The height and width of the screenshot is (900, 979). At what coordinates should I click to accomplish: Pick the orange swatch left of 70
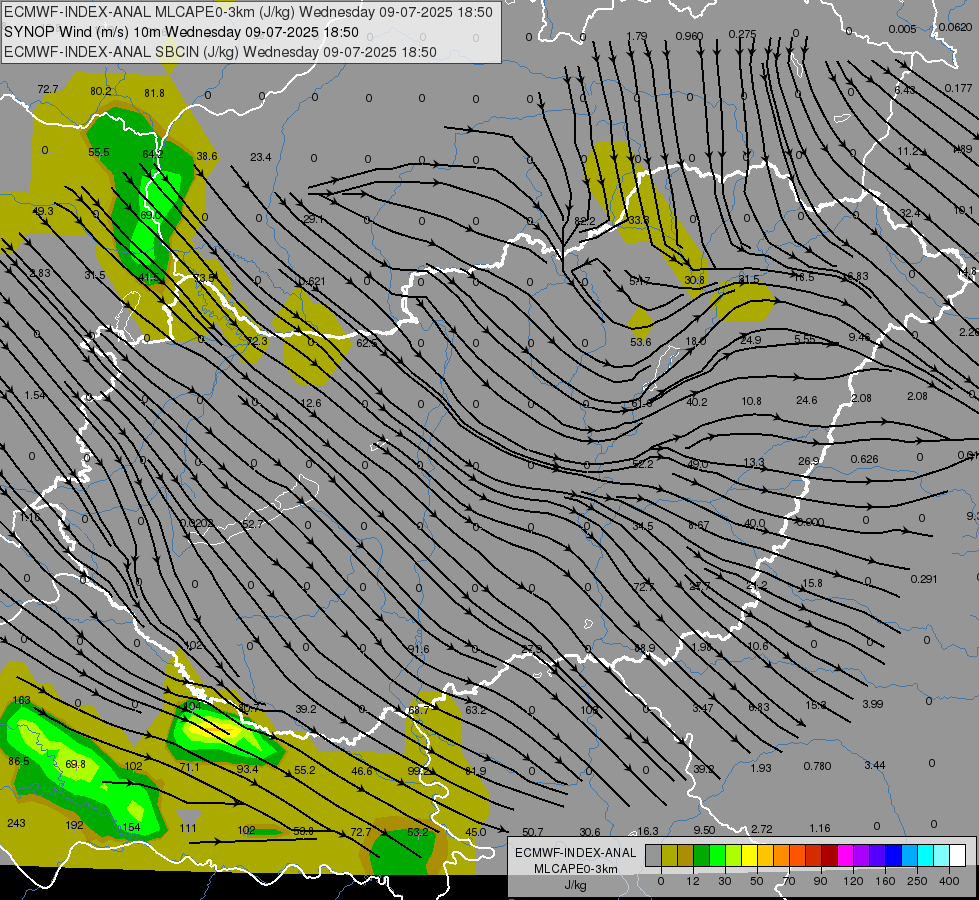tap(782, 856)
